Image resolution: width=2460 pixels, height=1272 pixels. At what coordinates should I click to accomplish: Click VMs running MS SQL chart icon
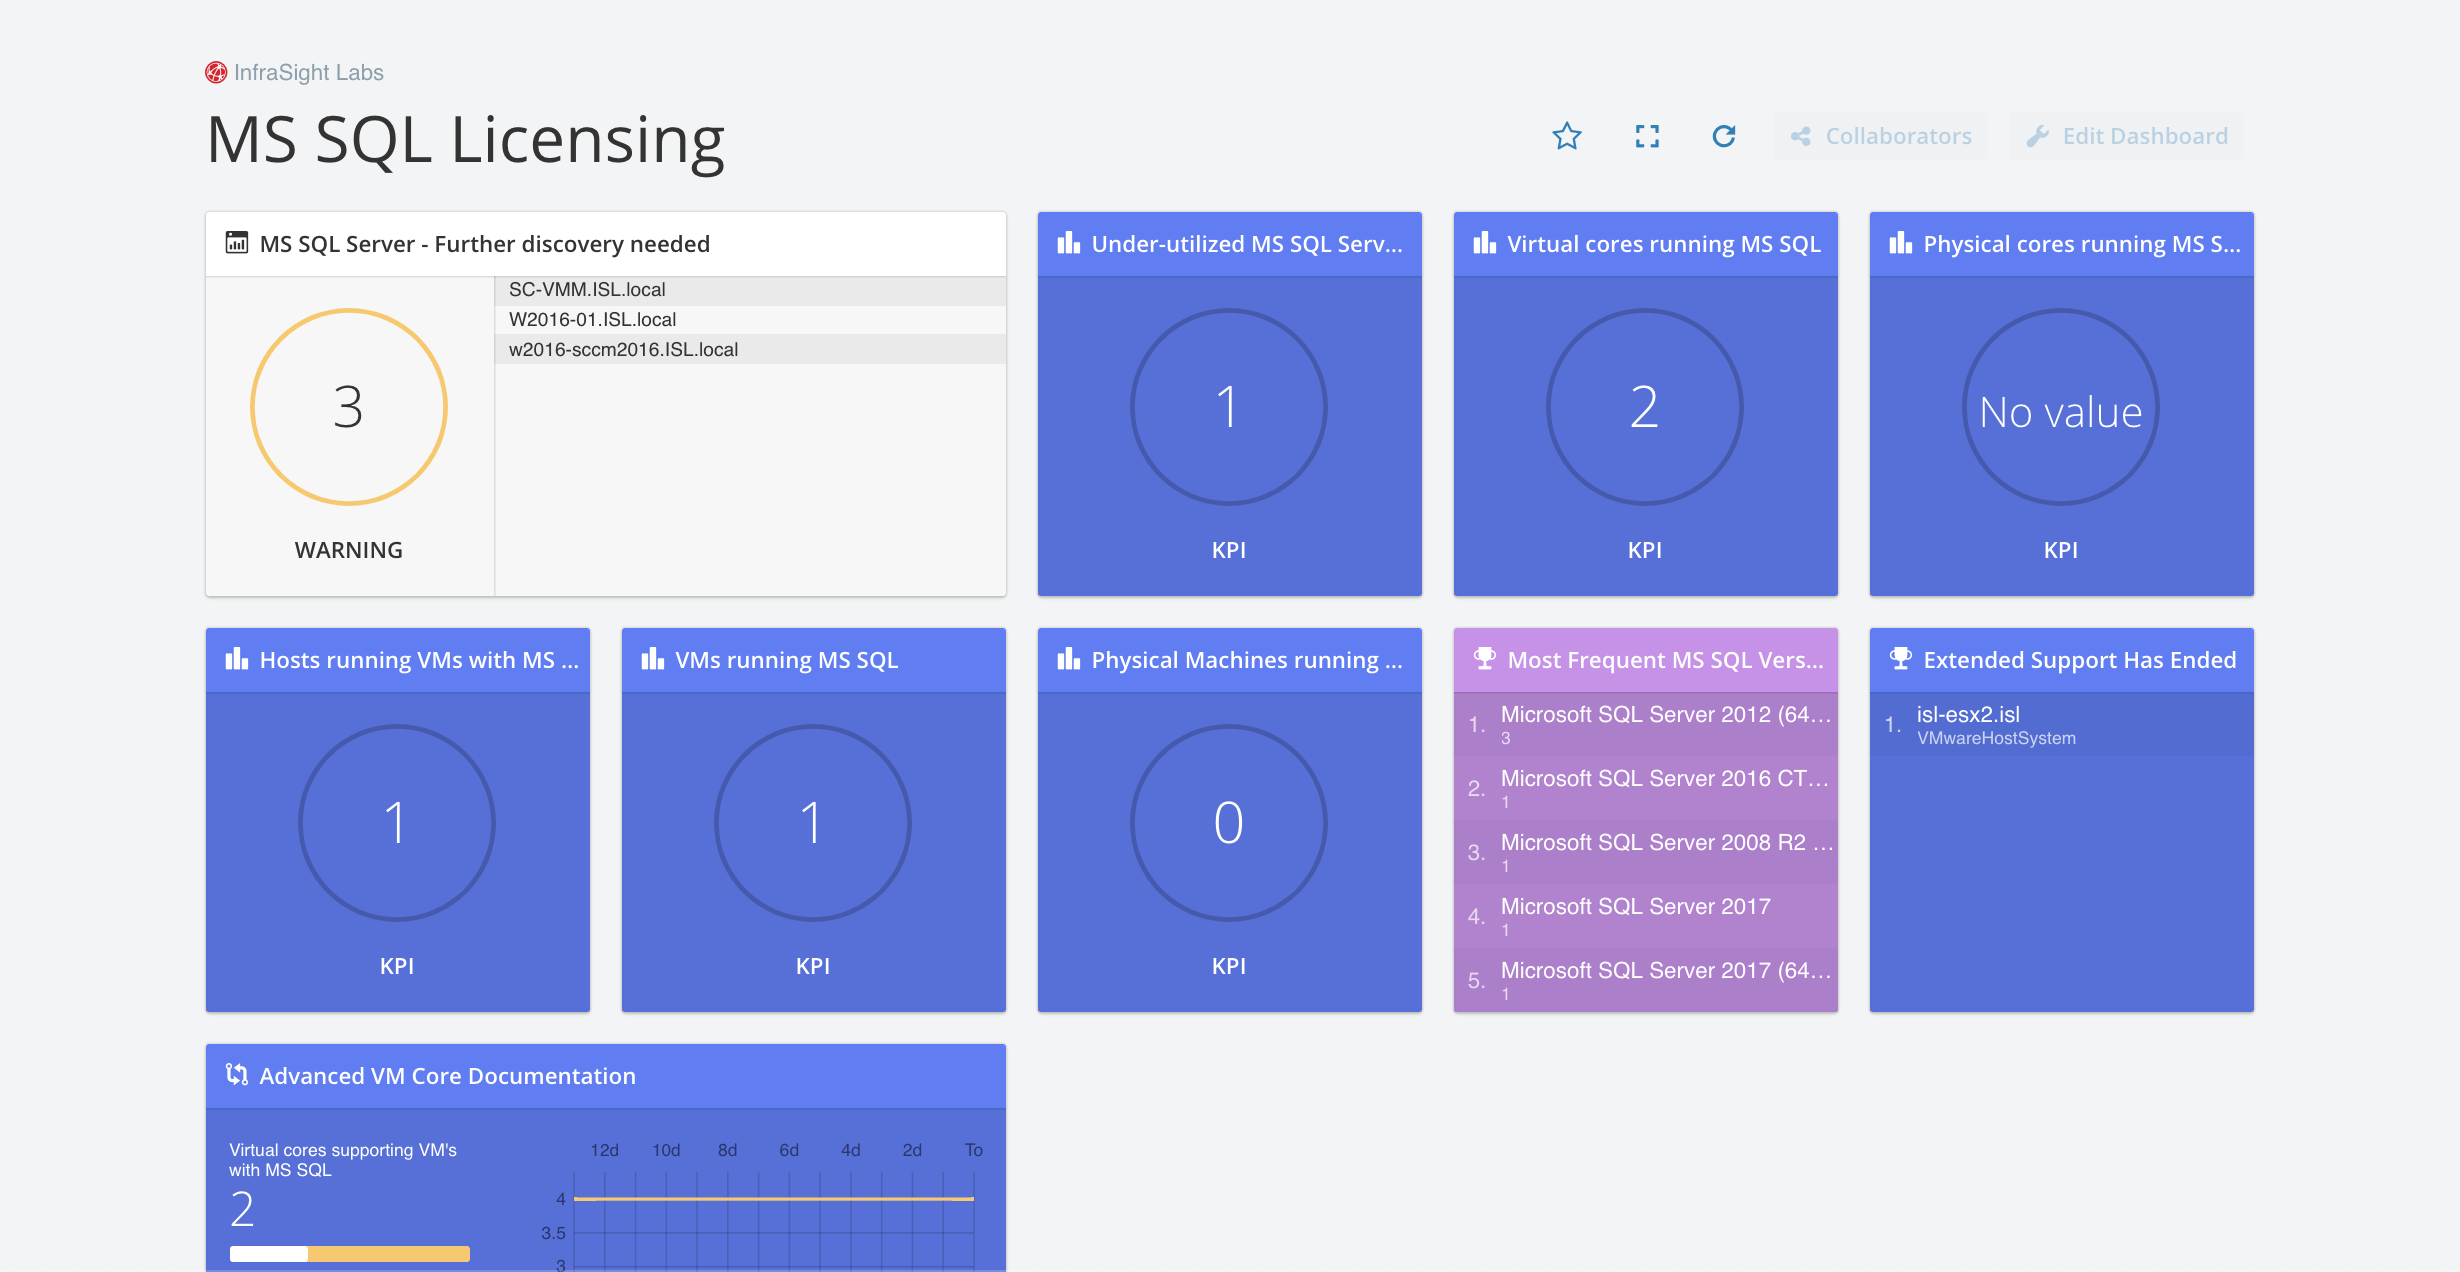tap(653, 659)
